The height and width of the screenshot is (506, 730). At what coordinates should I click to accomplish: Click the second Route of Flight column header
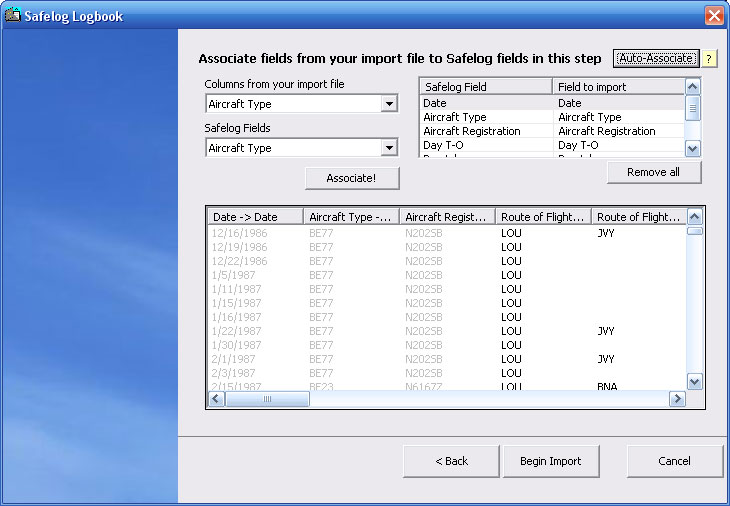click(x=639, y=217)
